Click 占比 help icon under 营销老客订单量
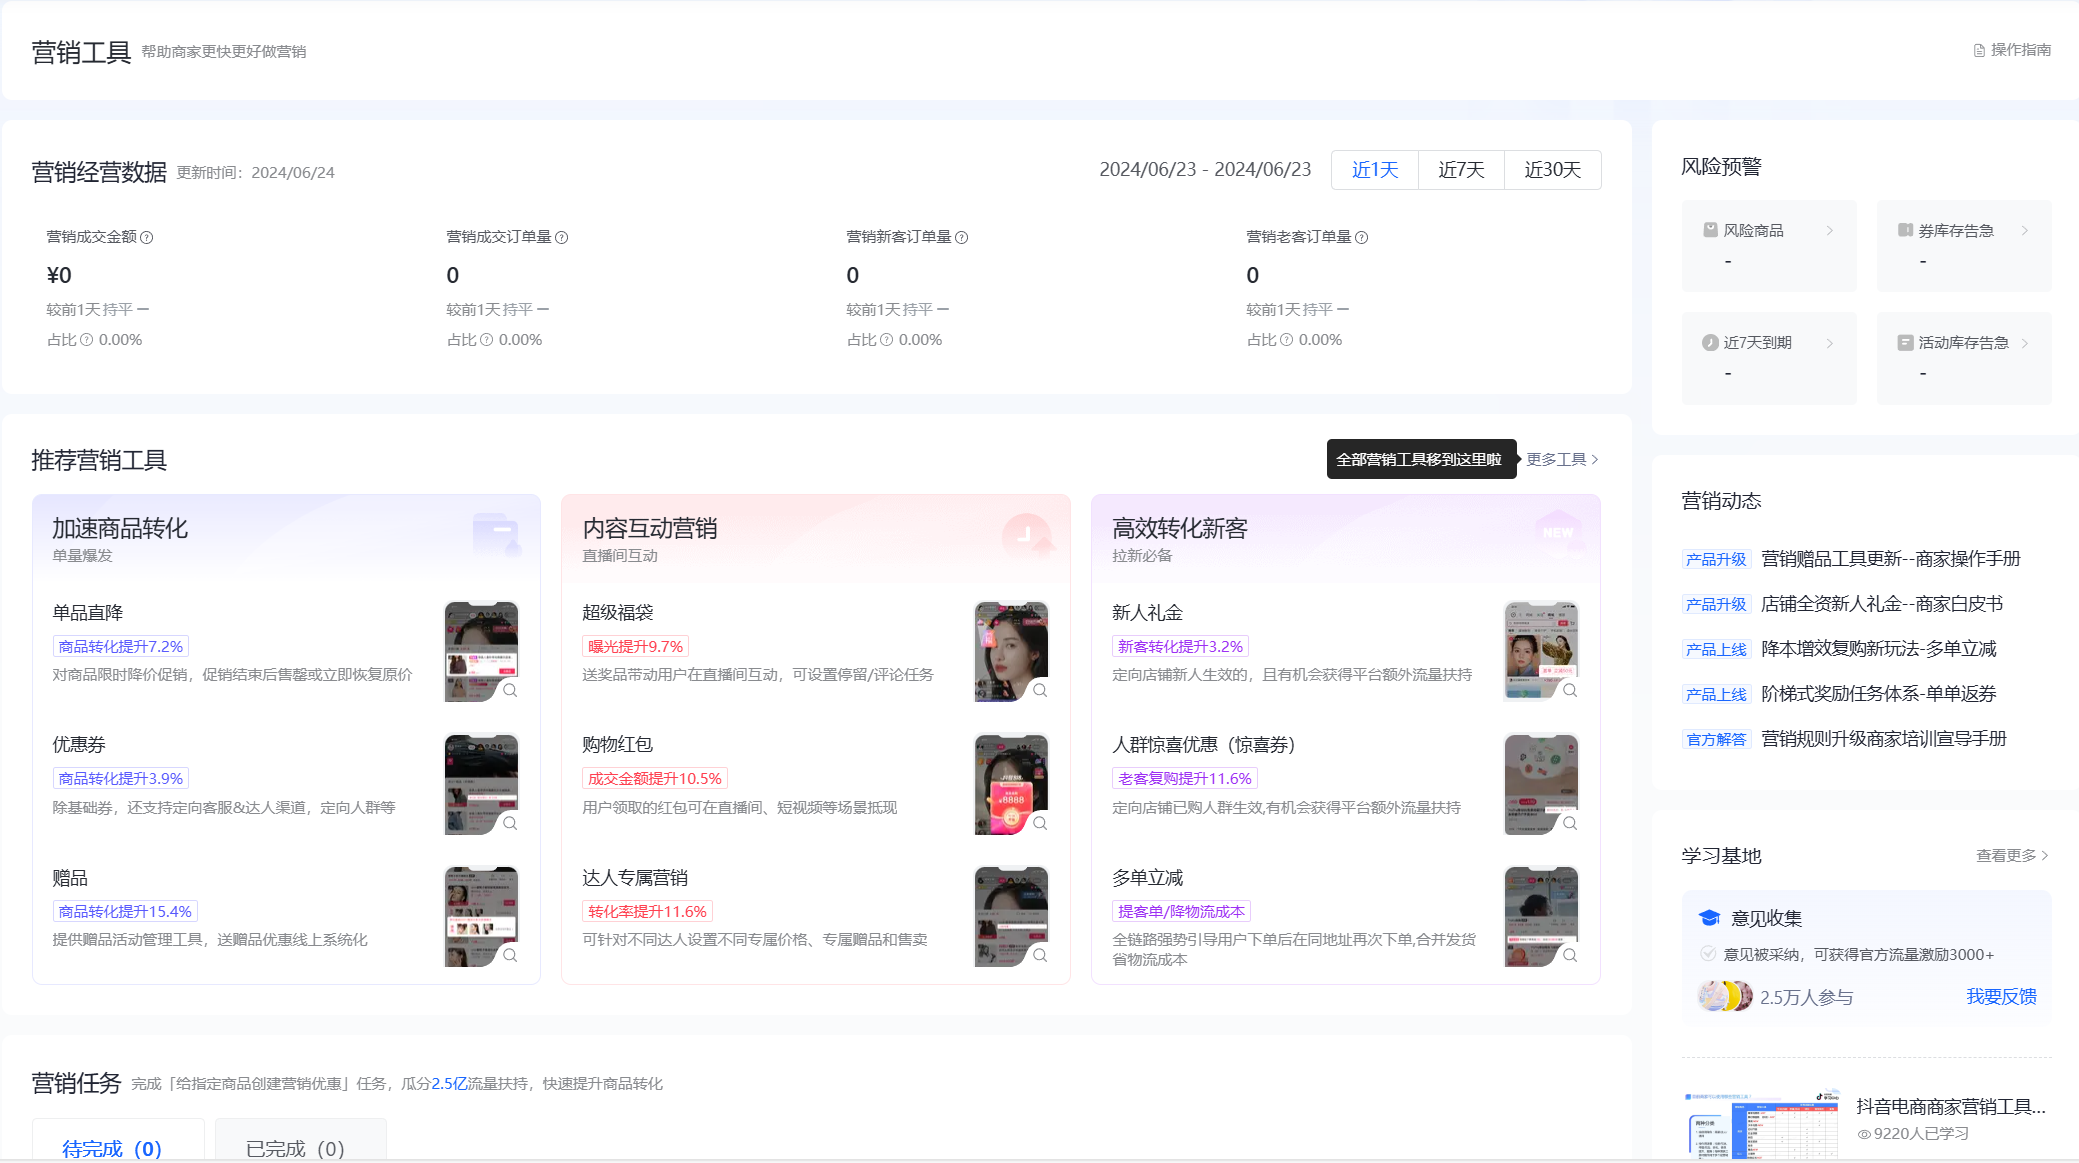 click(x=1287, y=340)
